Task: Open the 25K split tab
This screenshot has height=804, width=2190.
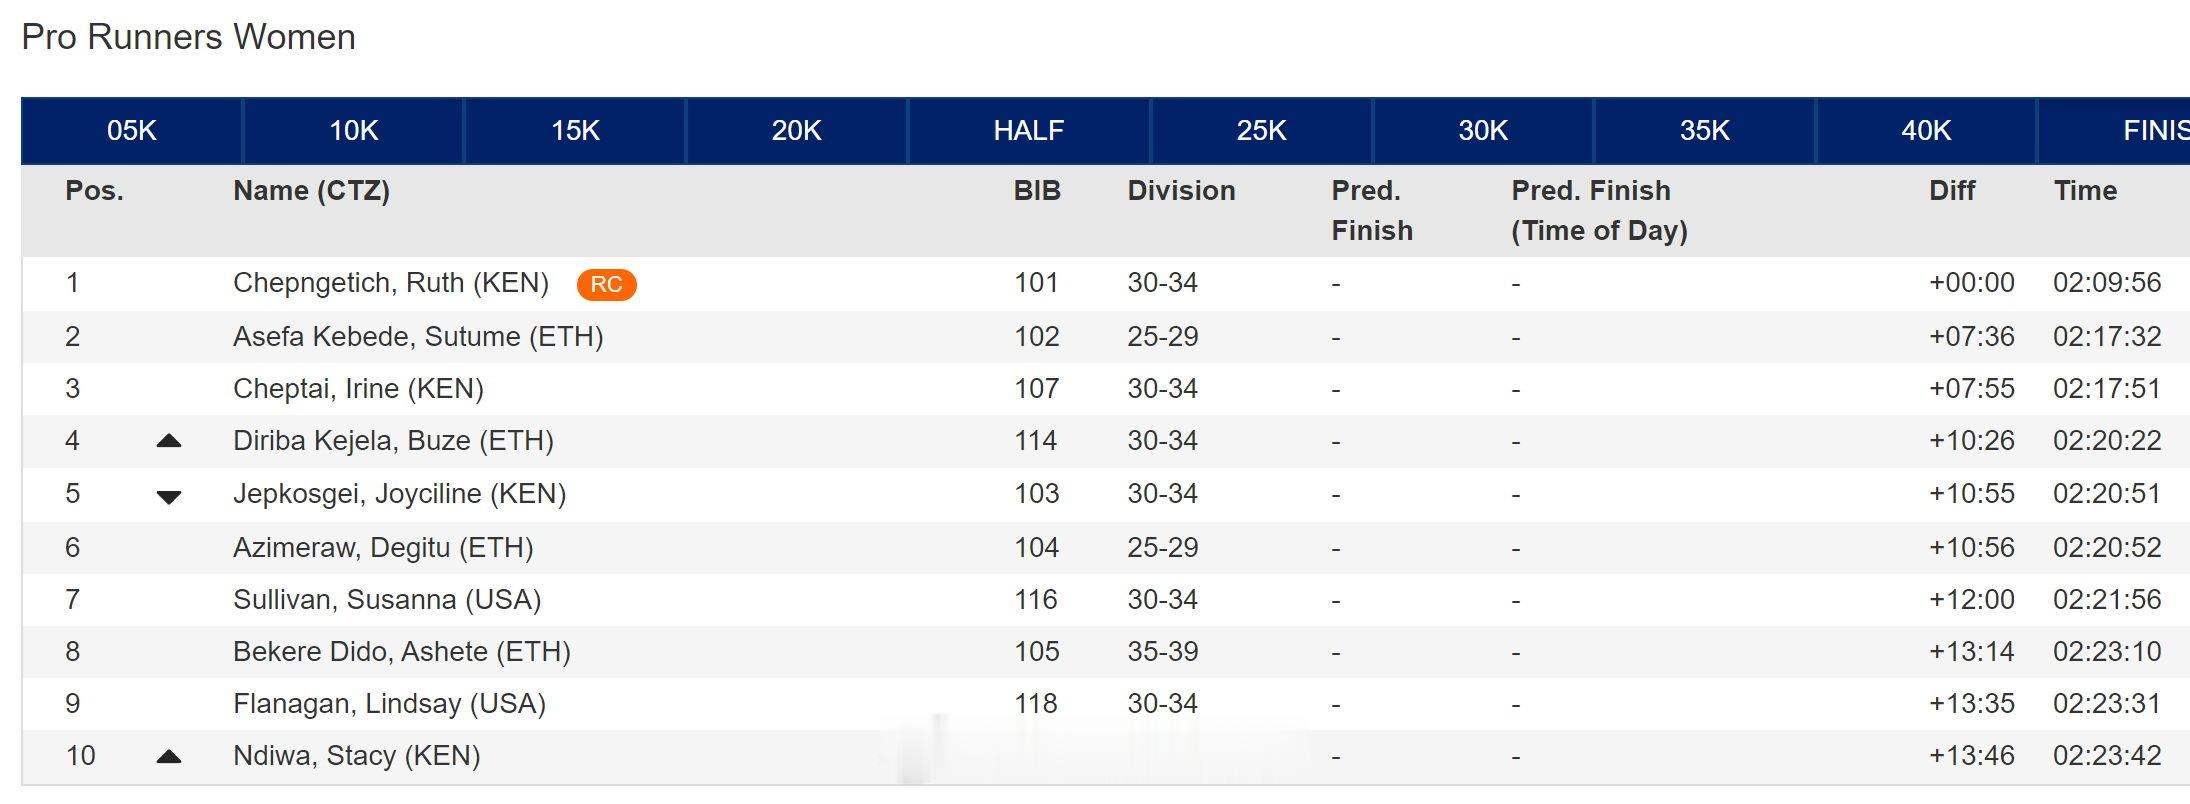Action: coord(1261,130)
